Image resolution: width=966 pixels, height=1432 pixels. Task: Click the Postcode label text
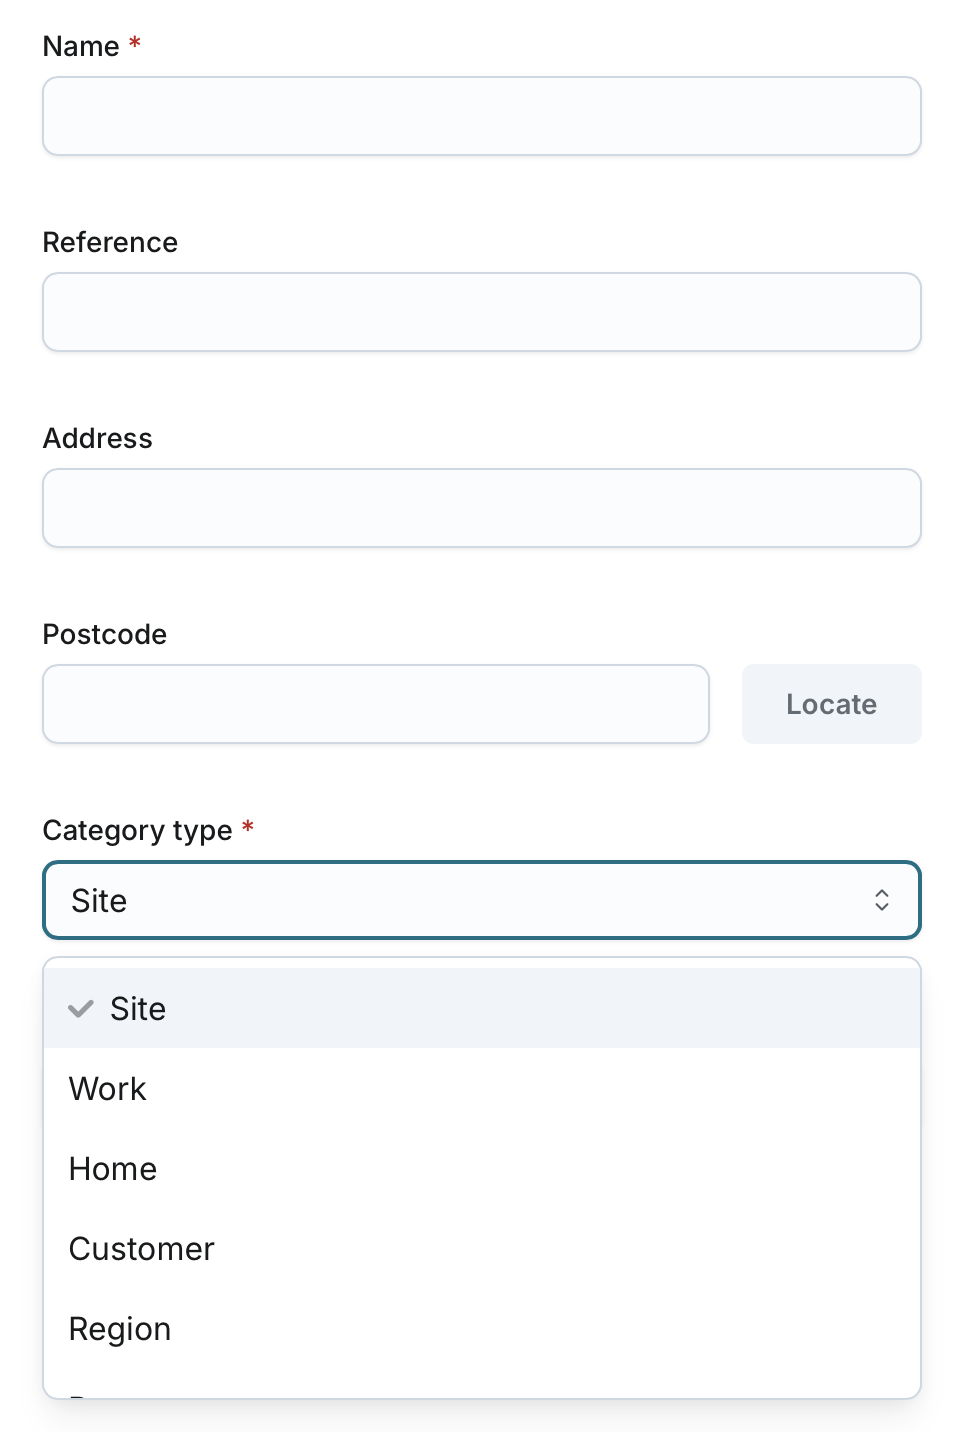[x=105, y=634]
